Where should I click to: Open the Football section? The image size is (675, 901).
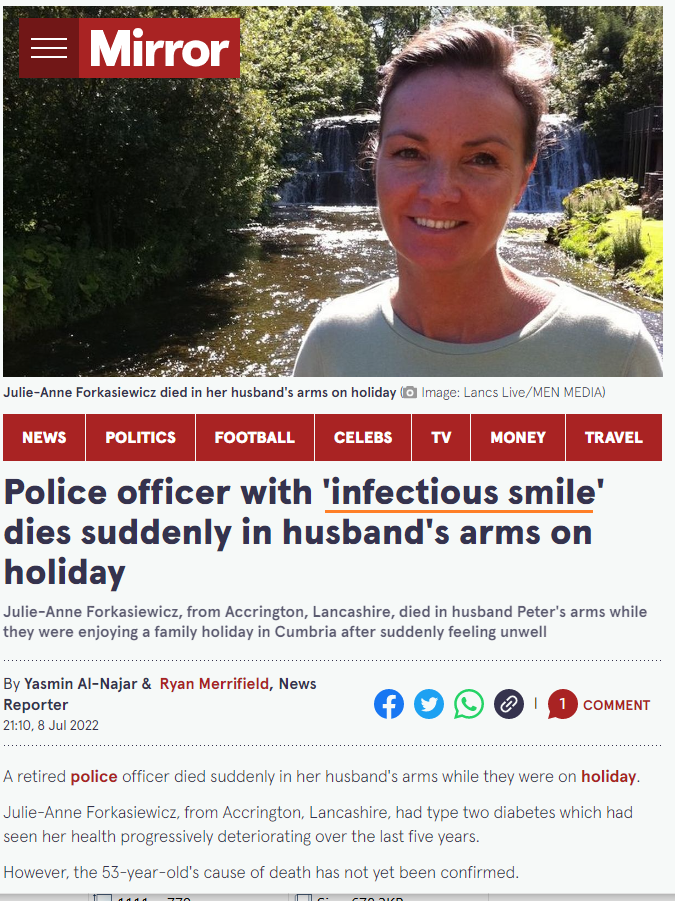pyautogui.click(x=255, y=437)
